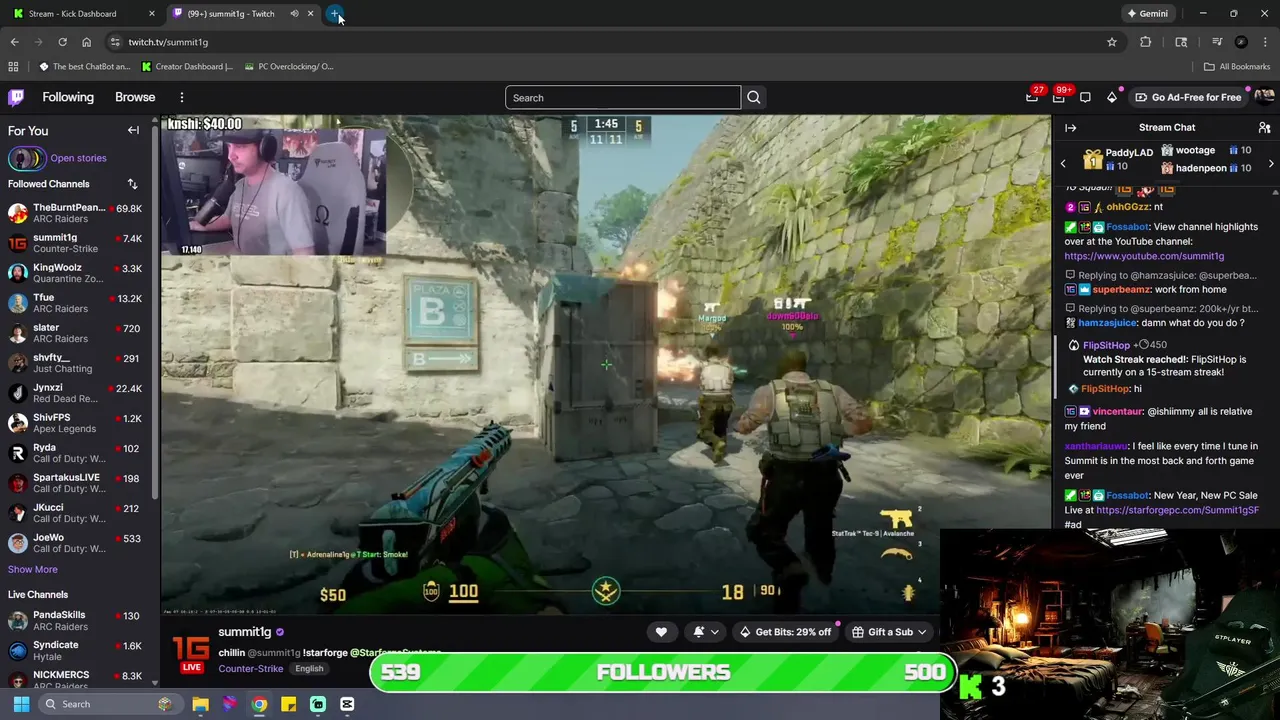Go to browser home page
This screenshot has width=1280, height=720.
point(86,42)
